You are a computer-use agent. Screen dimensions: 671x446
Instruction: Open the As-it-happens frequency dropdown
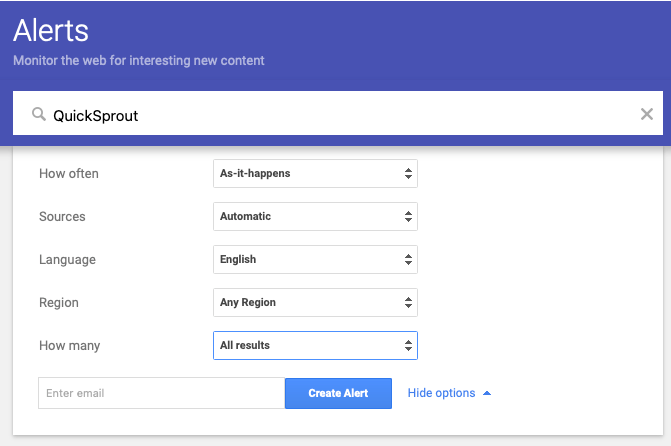(x=315, y=173)
